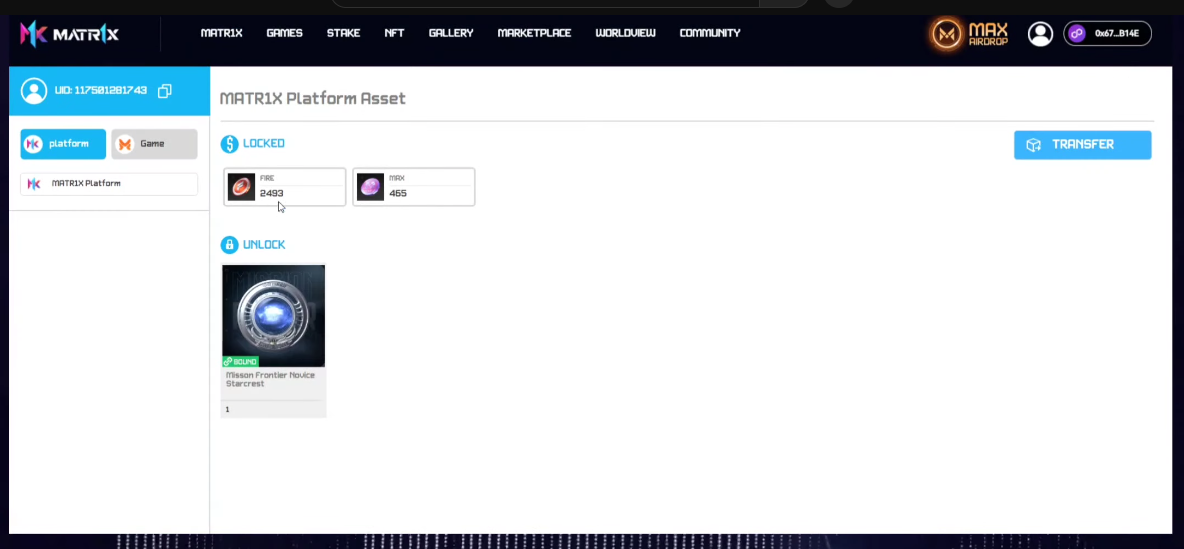The height and width of the screenshot is (549, 1184).
Task: Open the MATR1X menu item
Action: tap(221, 33)
